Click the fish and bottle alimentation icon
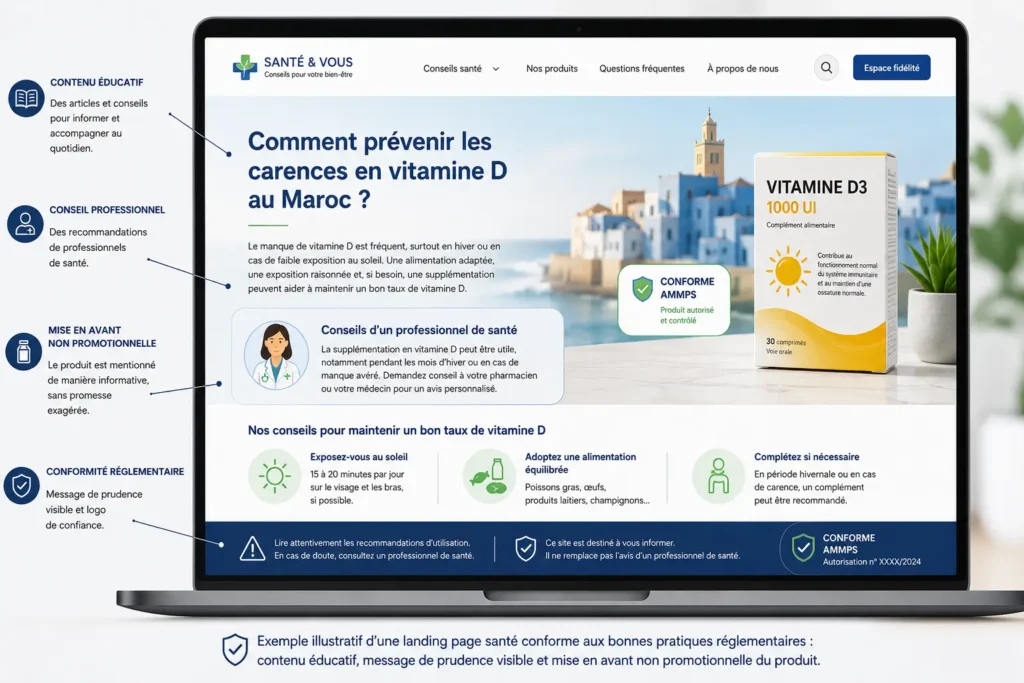Screen dimensions: 1024x683 pos(489,476)
